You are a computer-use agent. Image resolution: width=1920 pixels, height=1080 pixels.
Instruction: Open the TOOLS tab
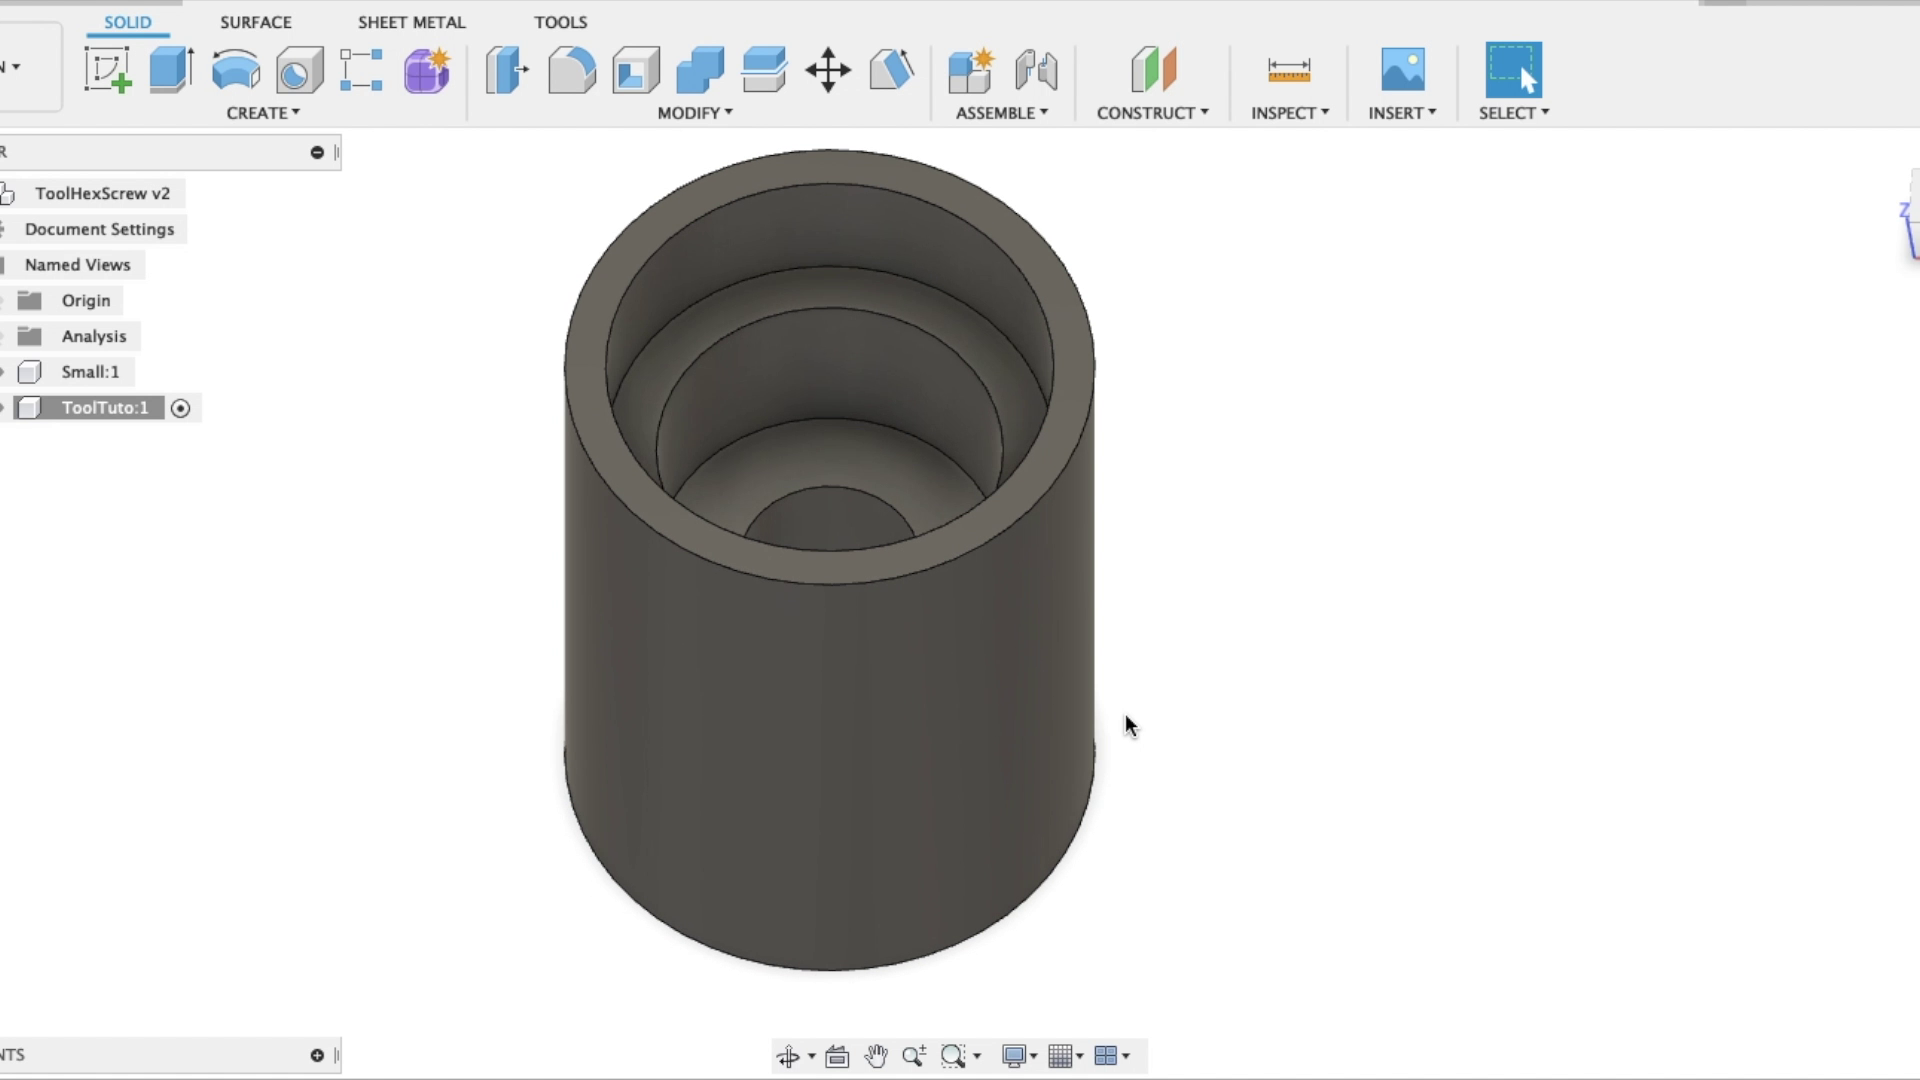[560, 21]
